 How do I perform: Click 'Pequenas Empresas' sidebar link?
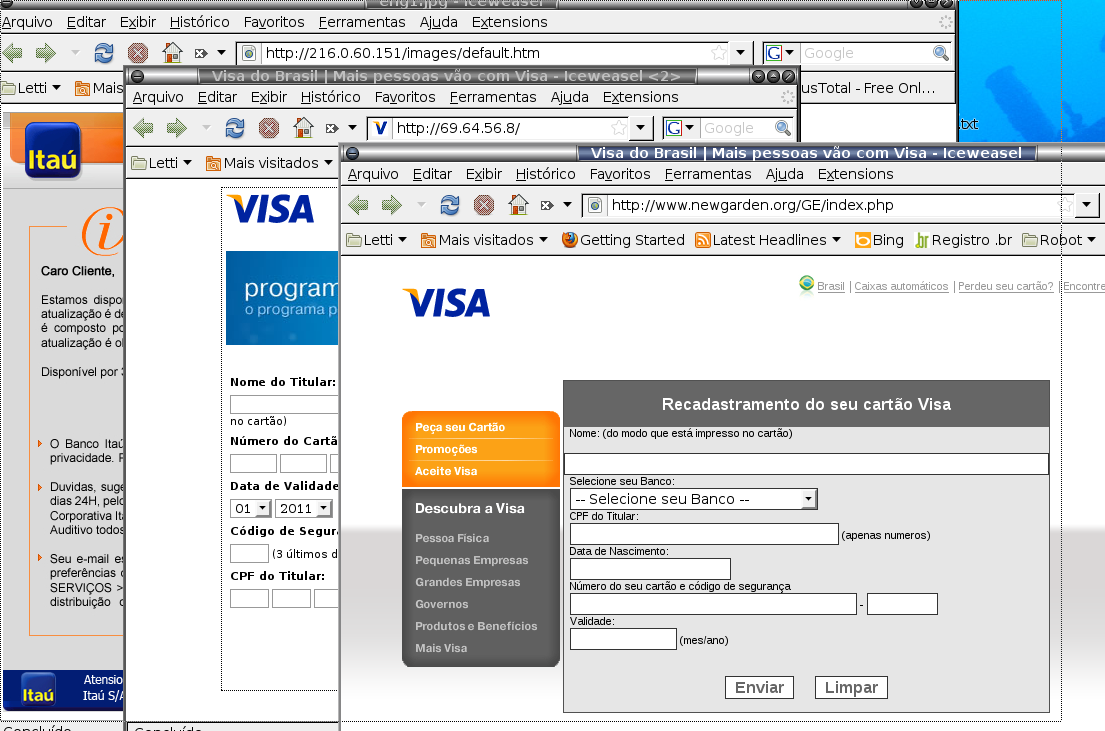click(x=471, y=560)
